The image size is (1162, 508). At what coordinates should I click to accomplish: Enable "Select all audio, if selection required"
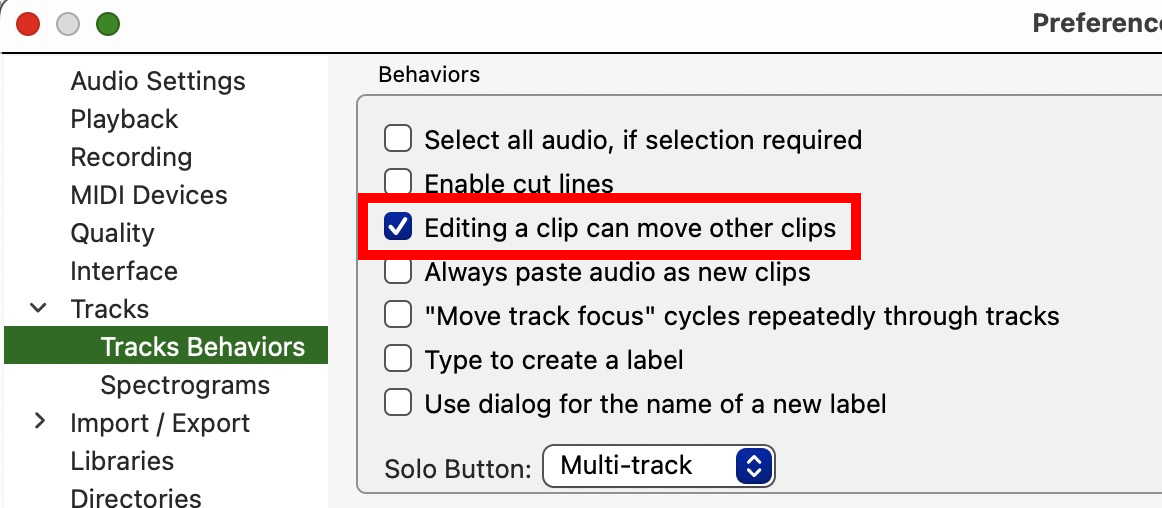tap(398, 139)
